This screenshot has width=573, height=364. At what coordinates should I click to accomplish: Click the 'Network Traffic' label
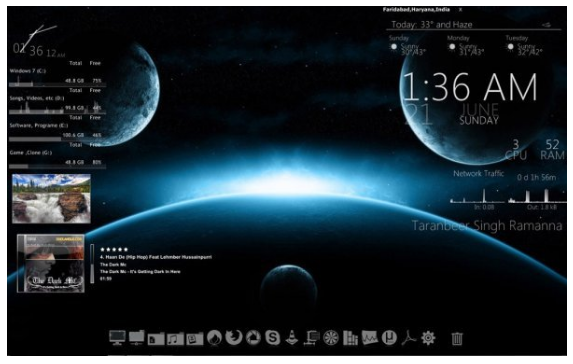(x=478, y=174)
